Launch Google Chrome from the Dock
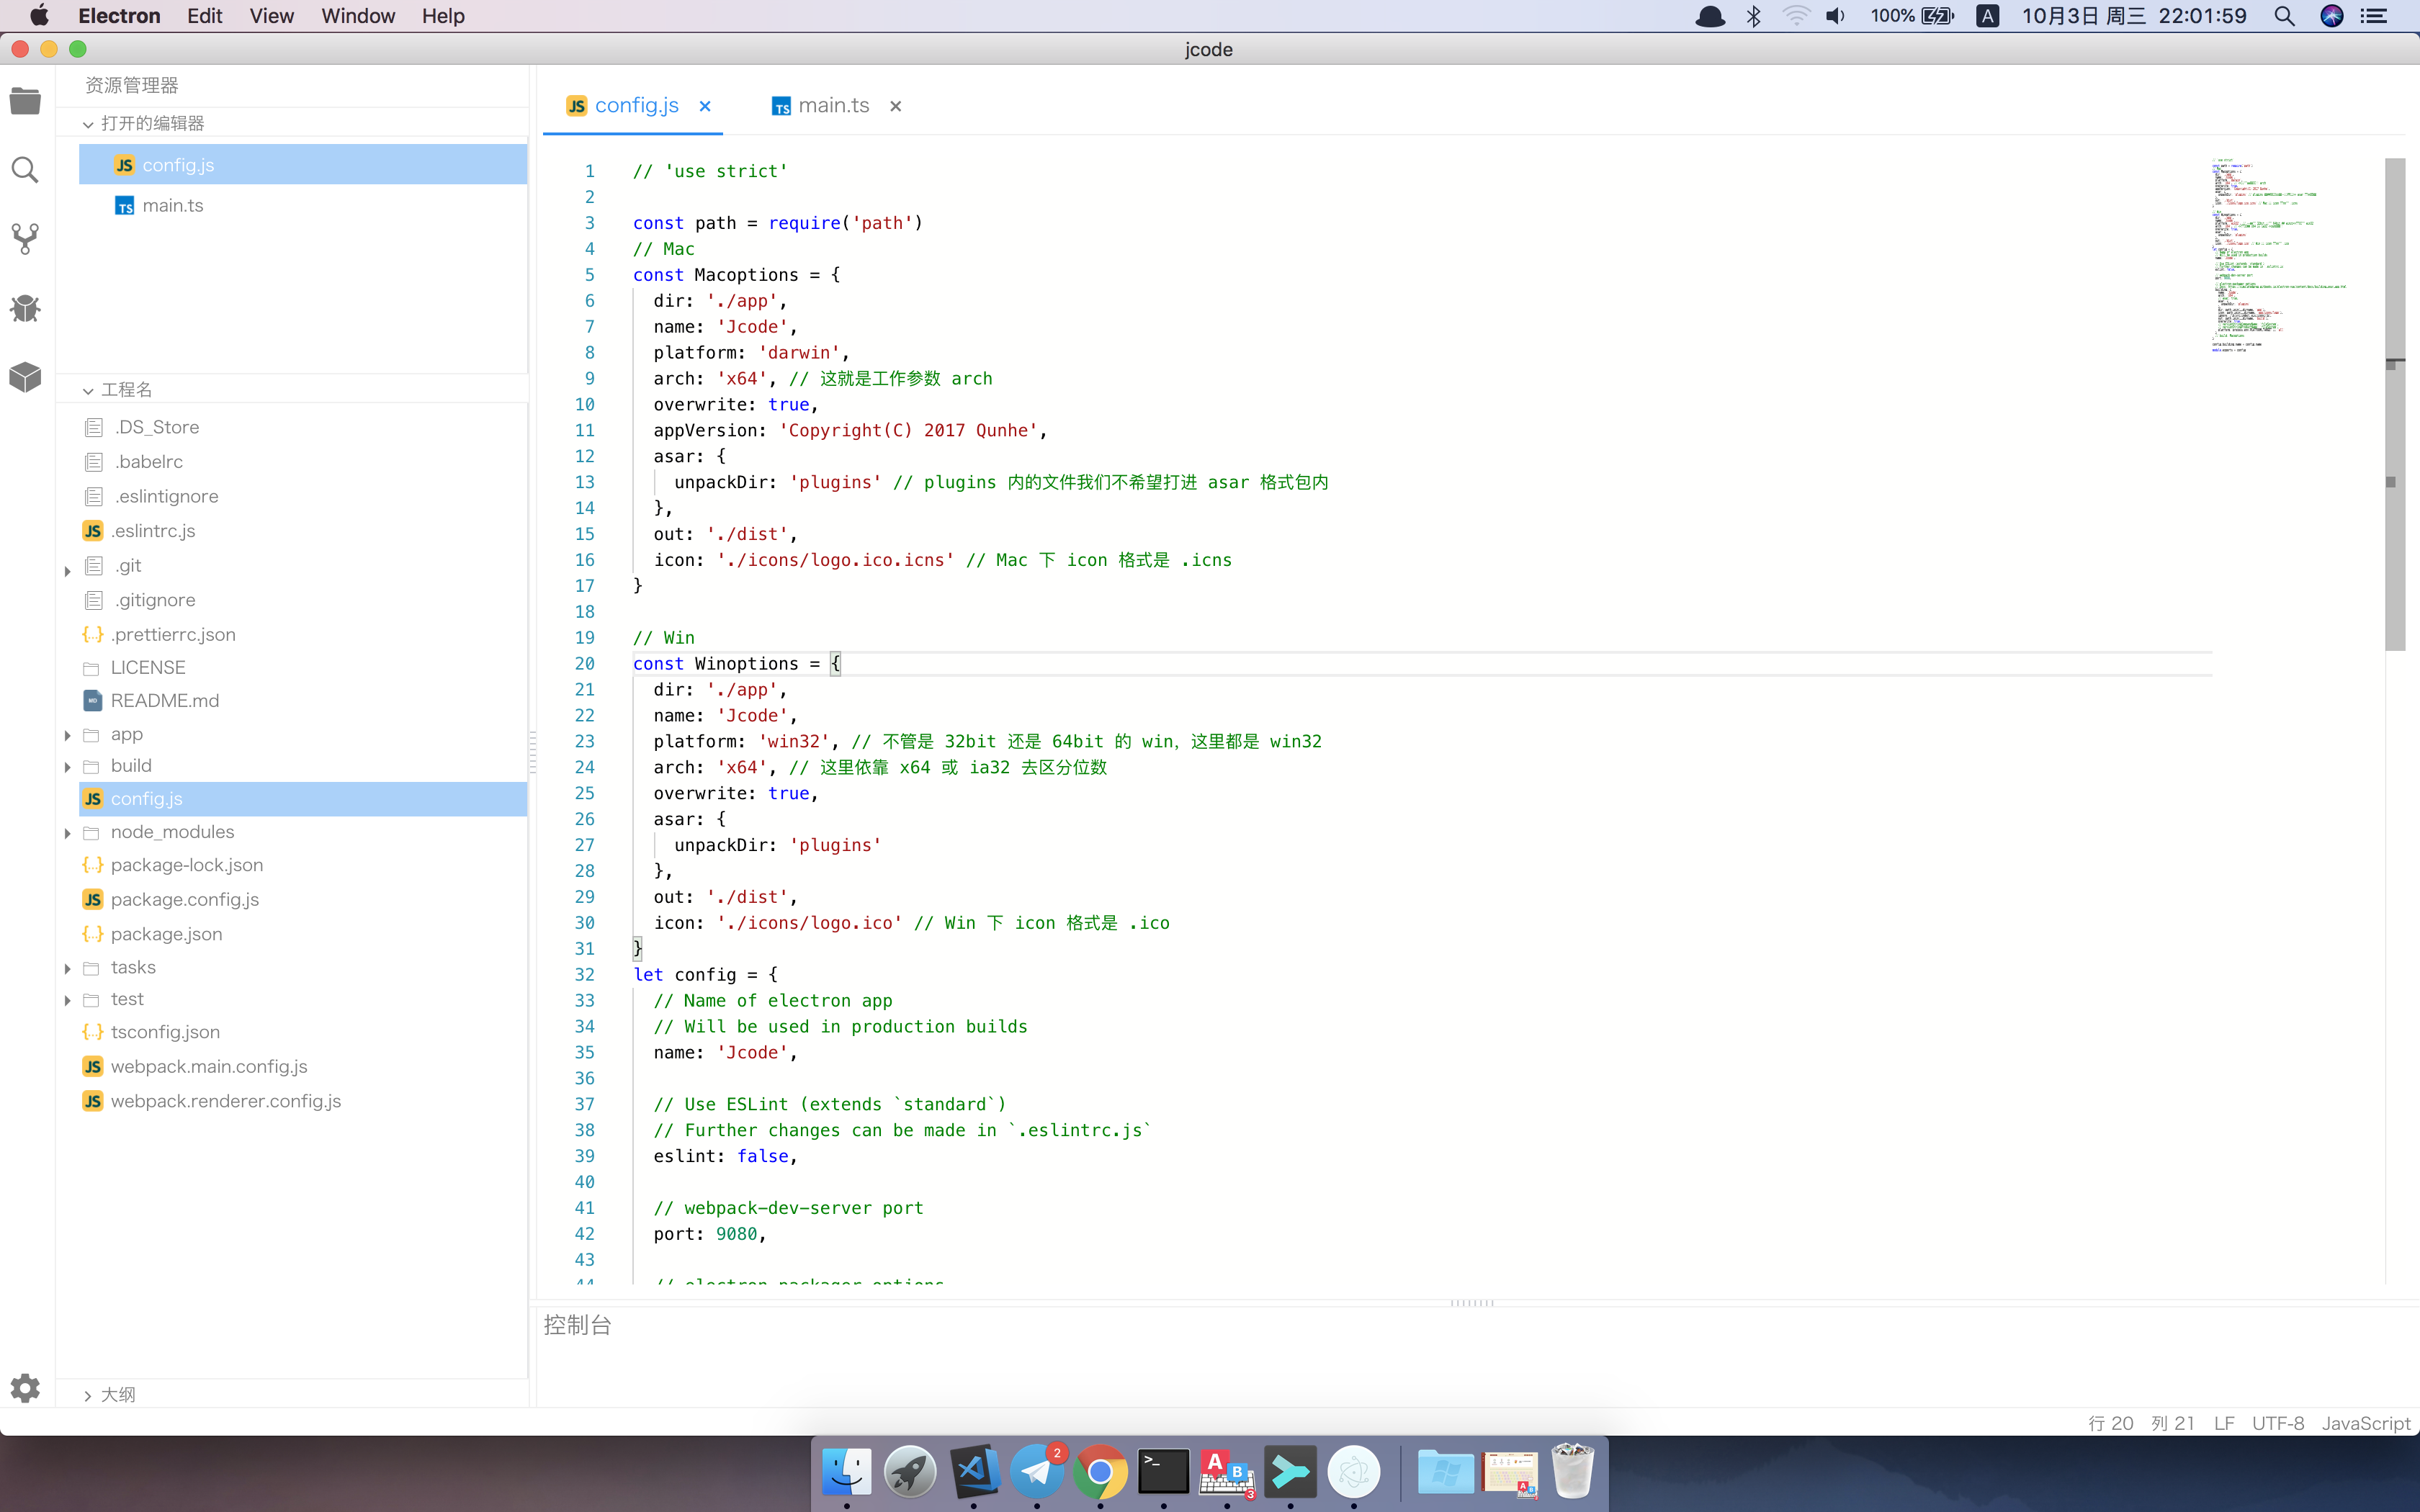The image size is (2420, 1512). tap(1100, 1472)
